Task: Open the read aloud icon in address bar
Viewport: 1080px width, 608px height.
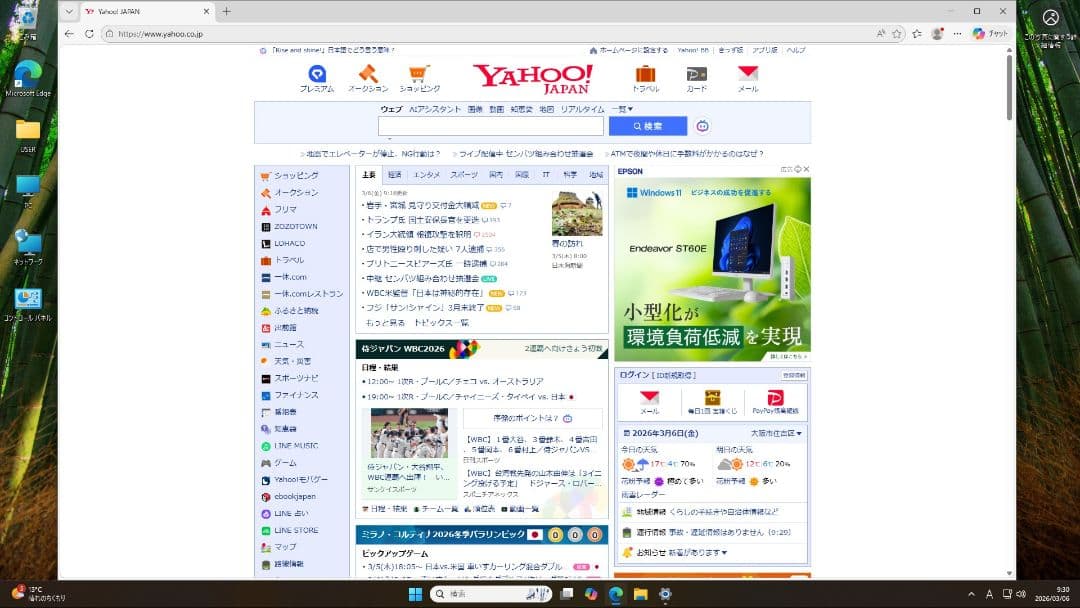Action: pyautogui.click(x=881, y=34)
